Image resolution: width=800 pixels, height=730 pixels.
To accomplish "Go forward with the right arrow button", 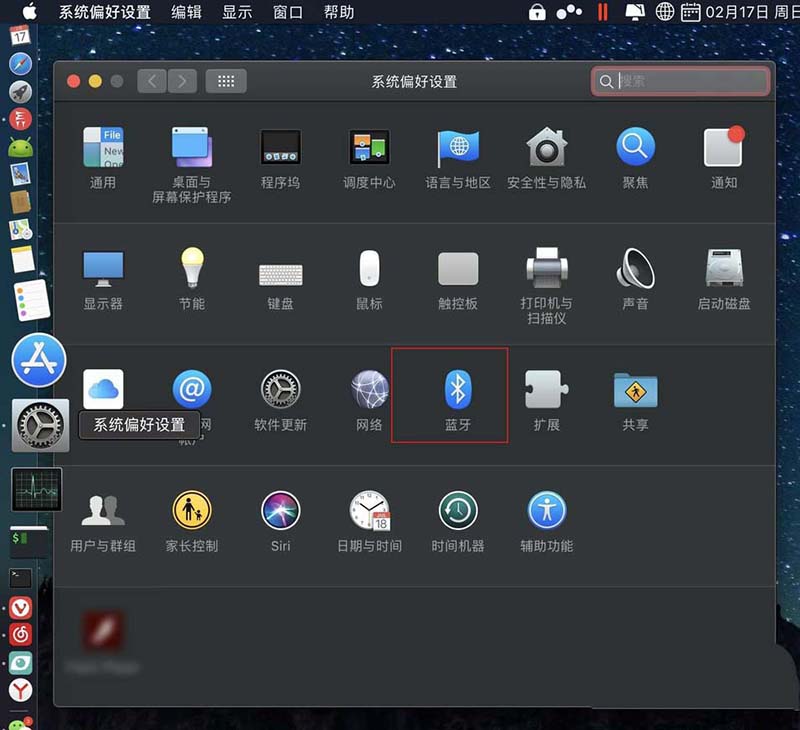I will point(182,81).
